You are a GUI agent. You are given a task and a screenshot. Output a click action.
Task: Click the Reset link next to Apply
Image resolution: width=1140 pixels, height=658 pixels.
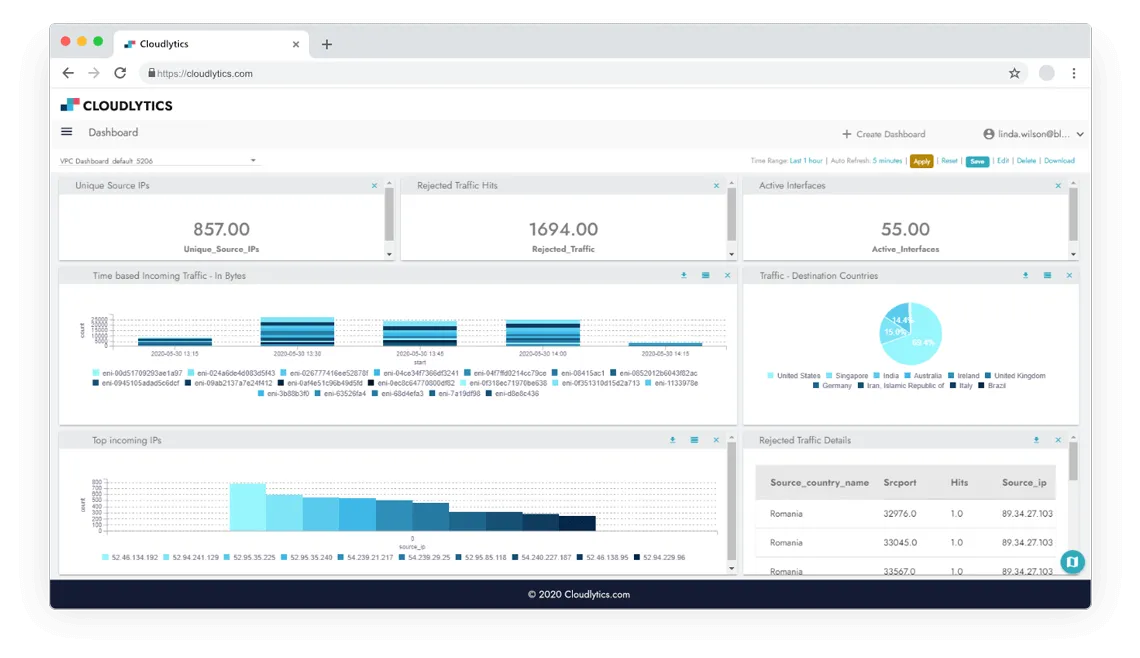click(x=948, y=160)
